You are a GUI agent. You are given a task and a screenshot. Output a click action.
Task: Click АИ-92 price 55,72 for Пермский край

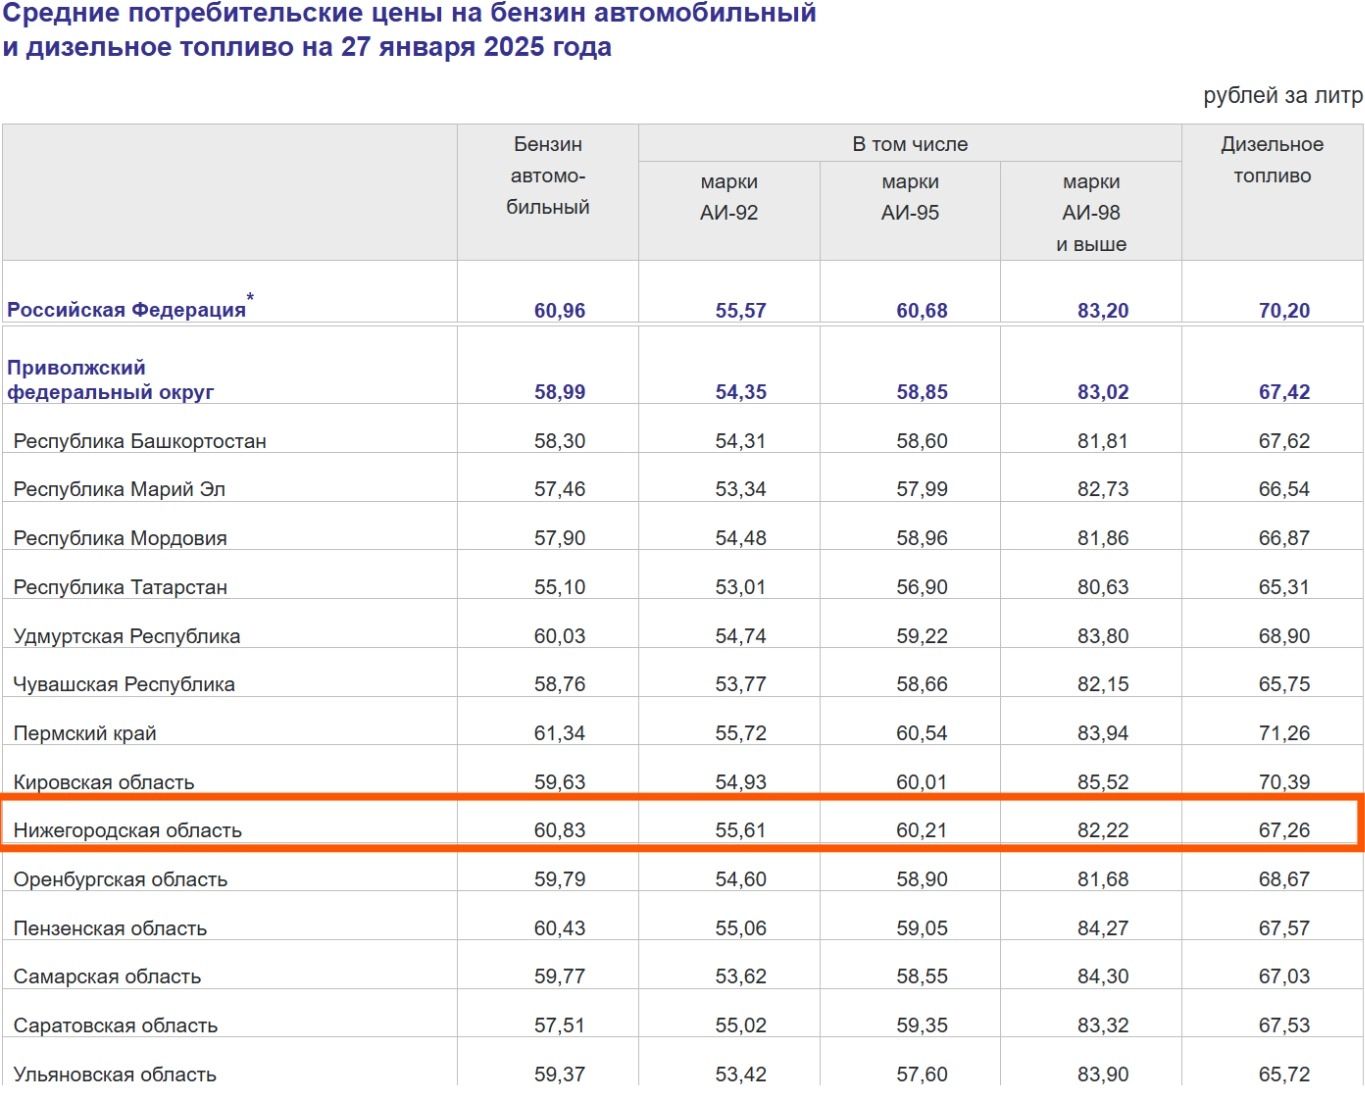[741, 733]
